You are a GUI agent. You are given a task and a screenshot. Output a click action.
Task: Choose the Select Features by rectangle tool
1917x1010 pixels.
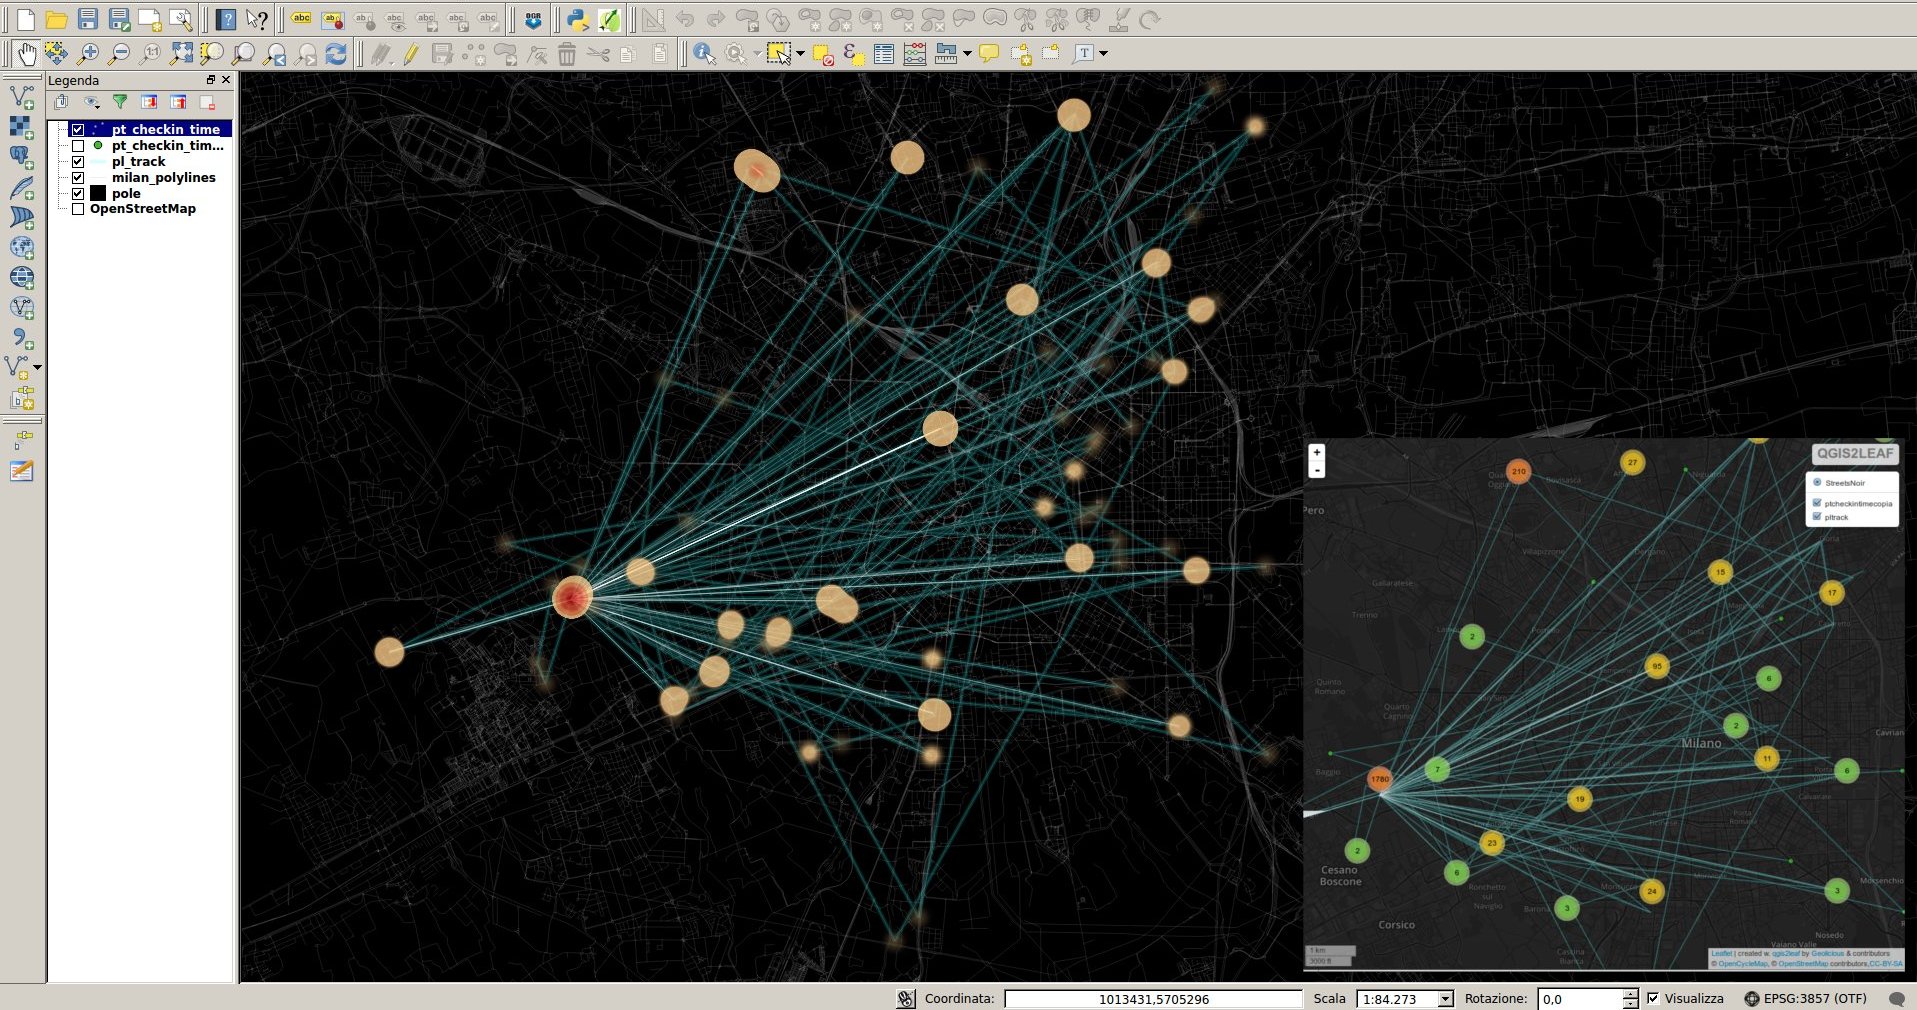(x=778, y=53)
